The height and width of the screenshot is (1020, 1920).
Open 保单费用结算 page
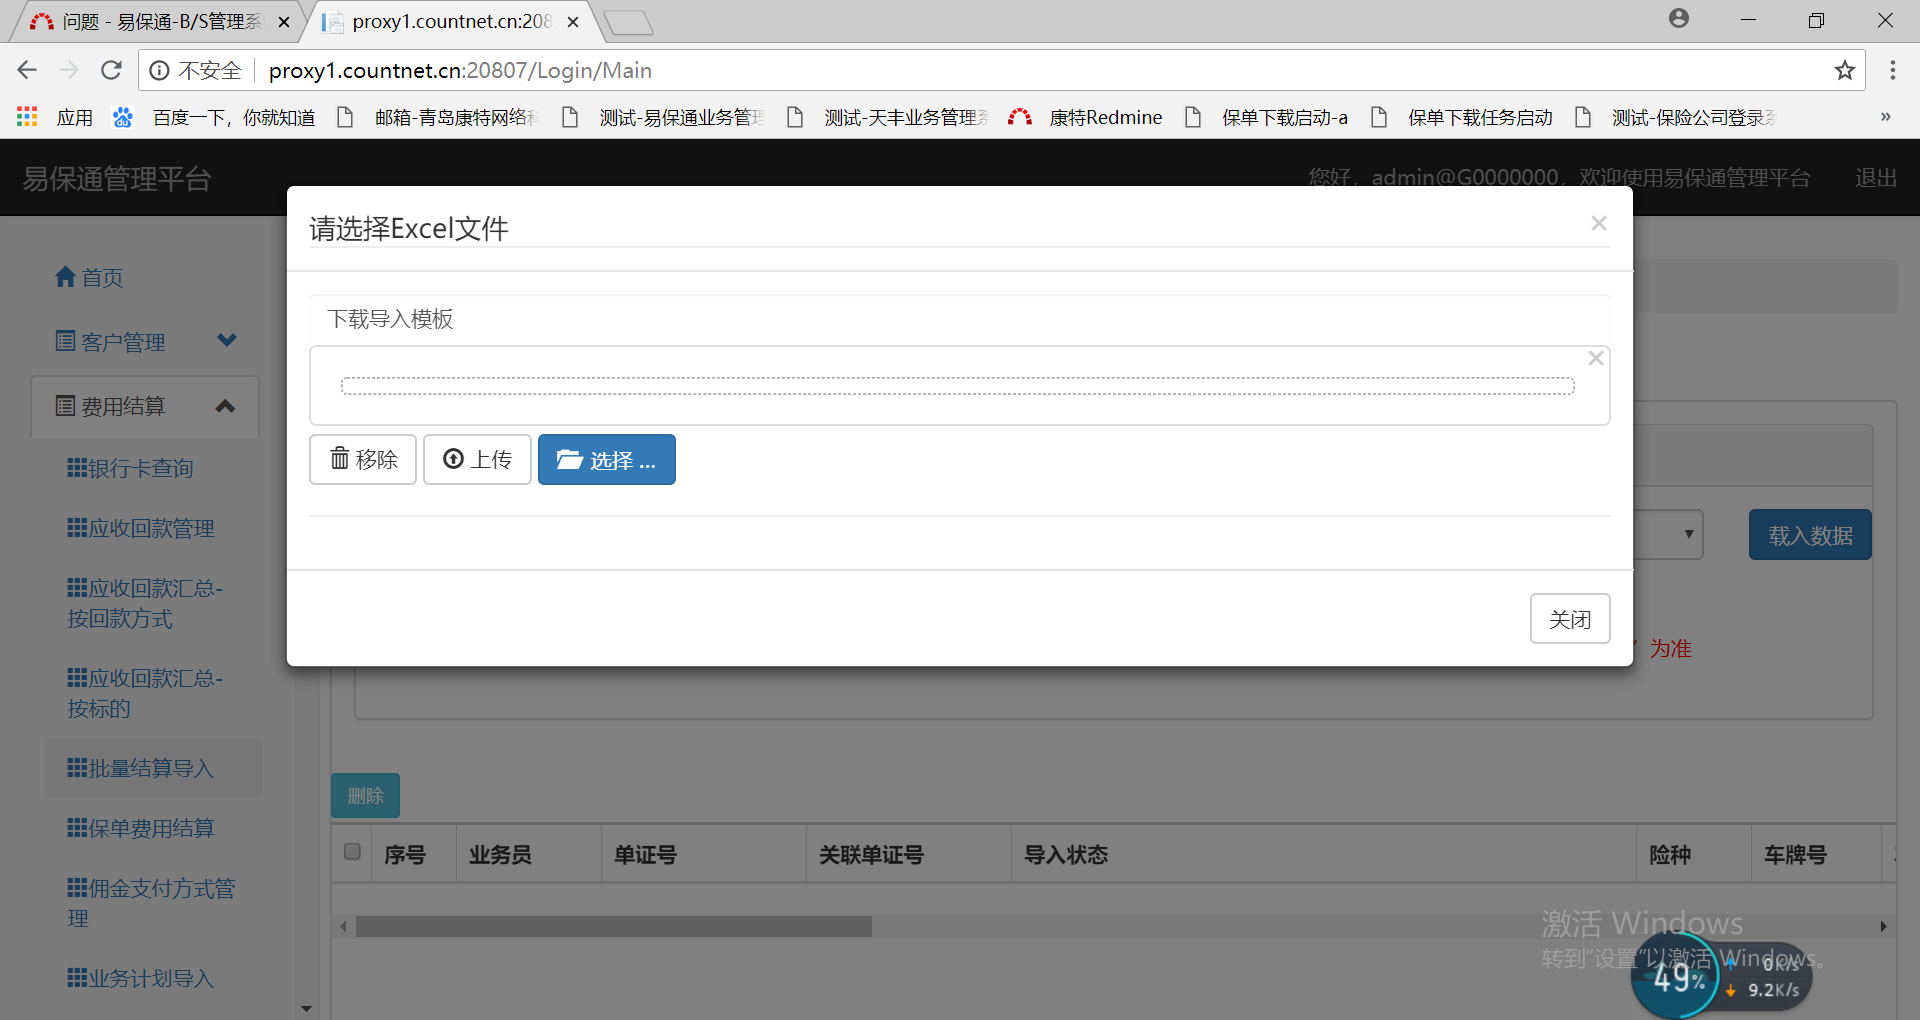pyautogui.click(x=141, y=828)
